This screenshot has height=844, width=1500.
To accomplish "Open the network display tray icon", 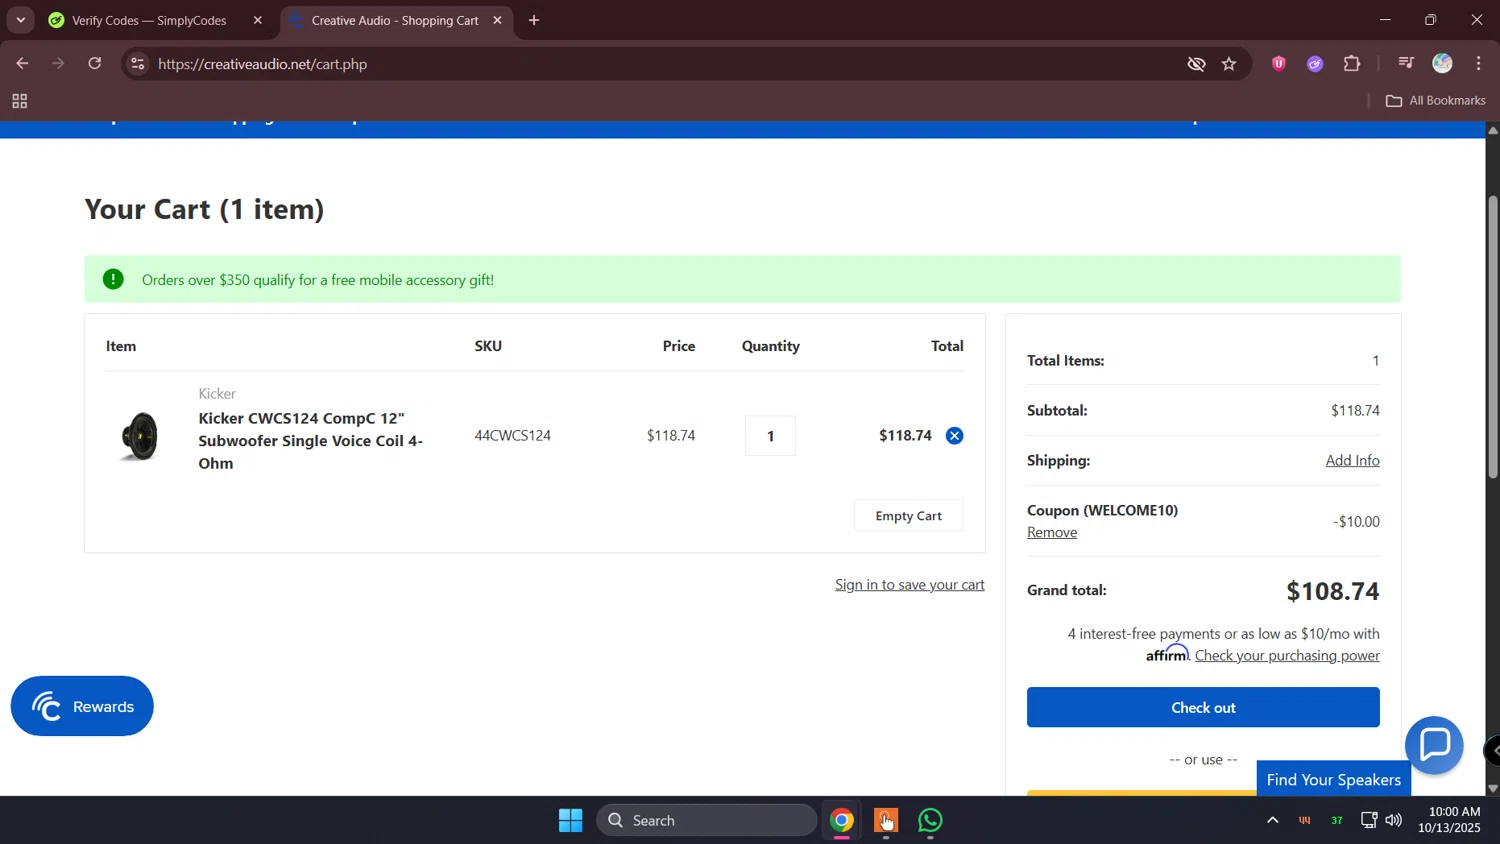I will click(1369, 821).
